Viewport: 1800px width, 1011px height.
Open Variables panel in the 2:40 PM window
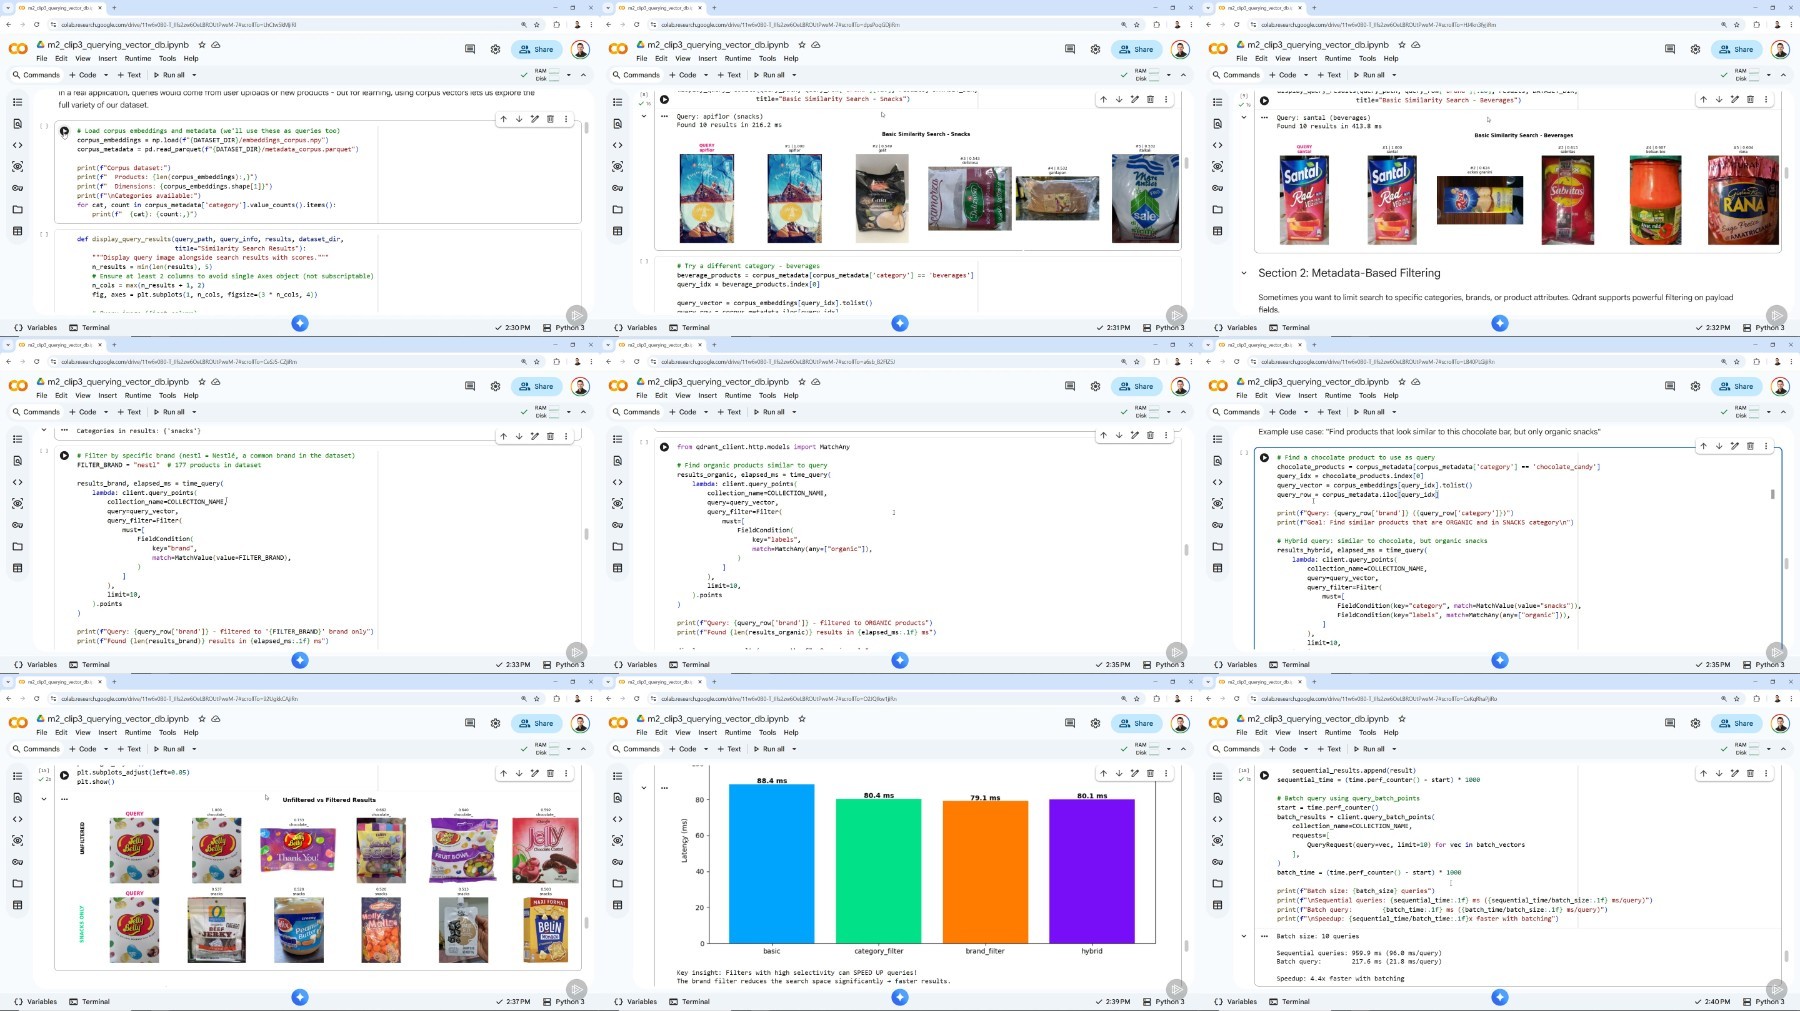pyautogui.click(x=1236, y=1001)
